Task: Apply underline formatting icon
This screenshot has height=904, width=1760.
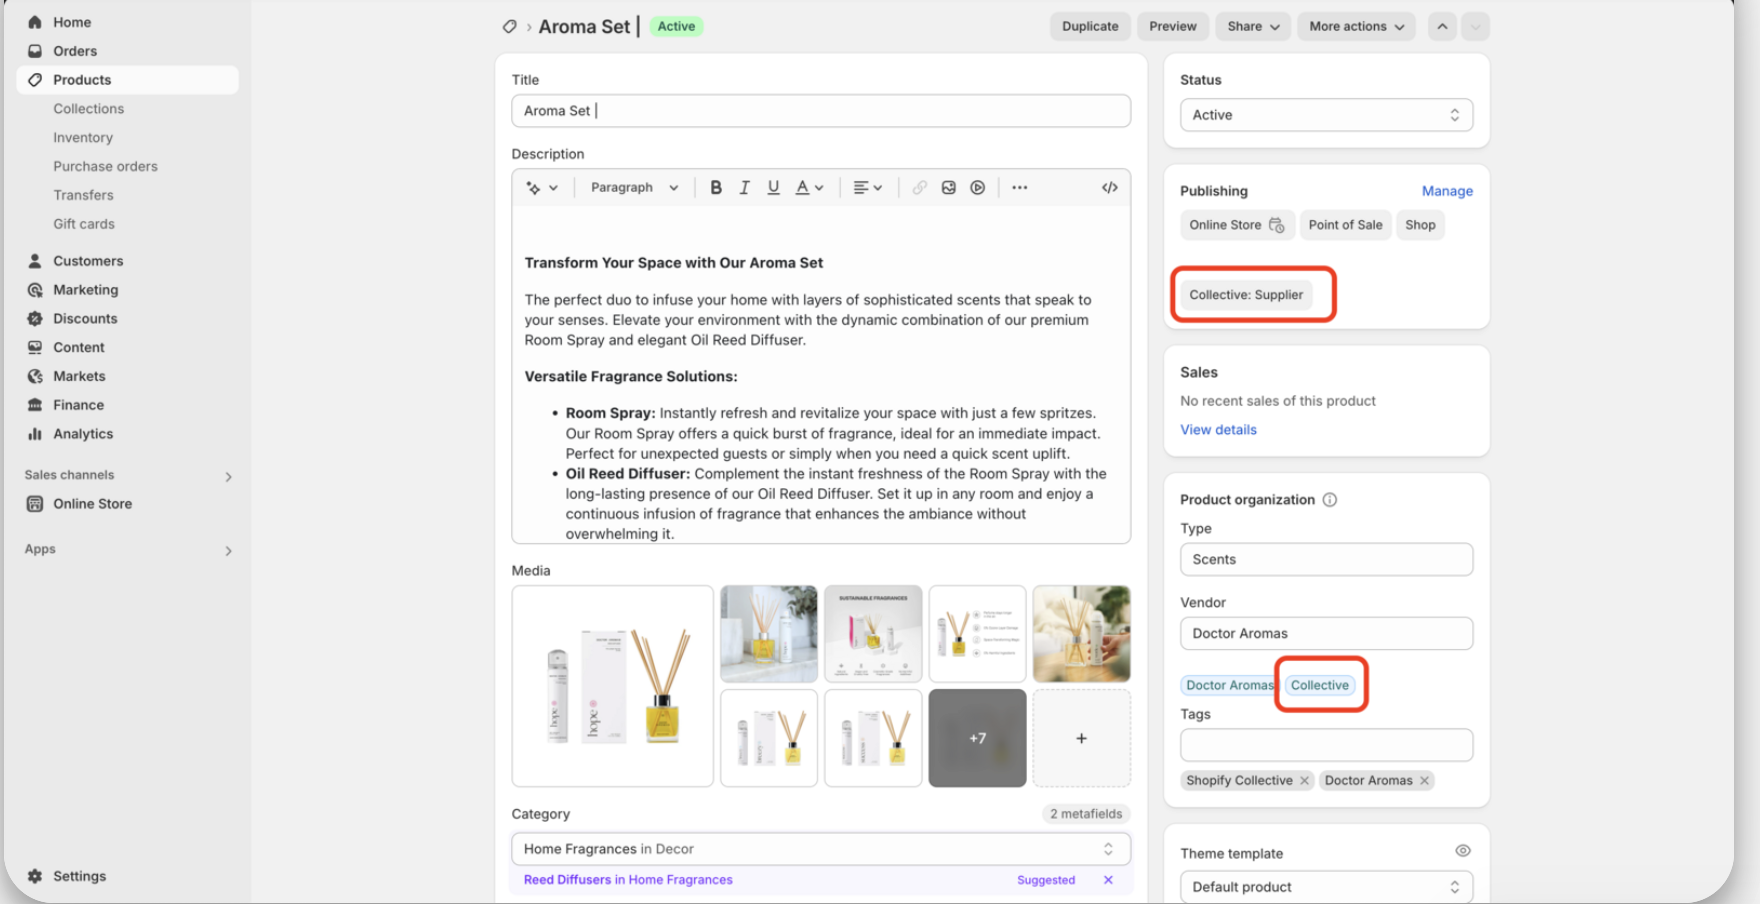Action: click(x=773, y=188)
